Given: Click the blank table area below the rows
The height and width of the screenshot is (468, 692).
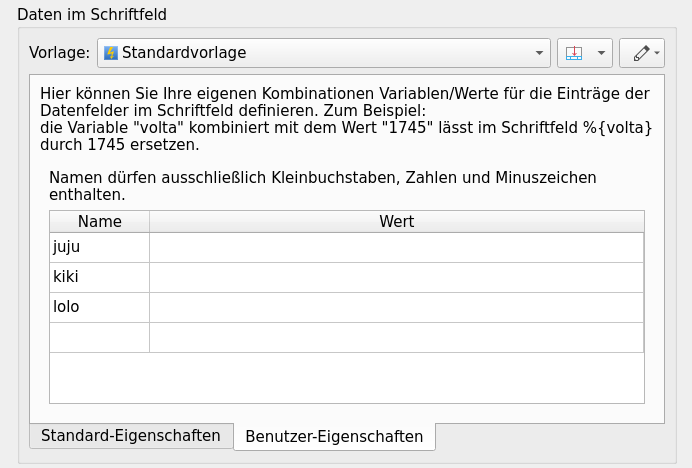Looking at the screenshot, I should [x=346, y=378].
